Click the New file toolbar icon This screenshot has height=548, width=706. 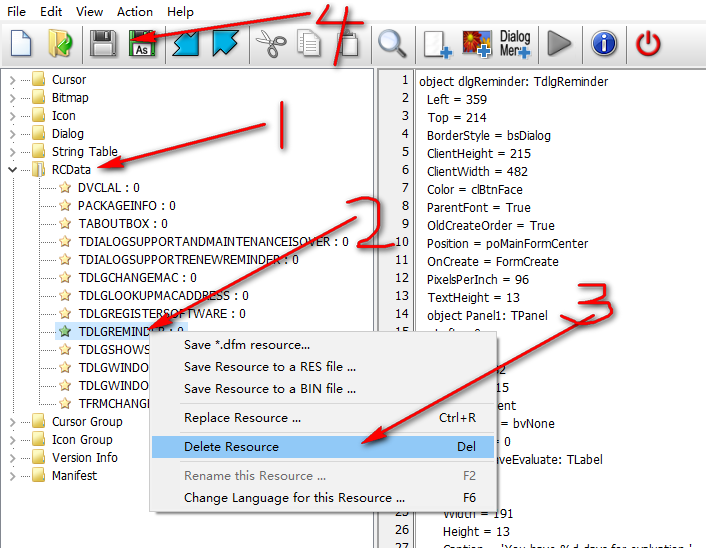21,43
